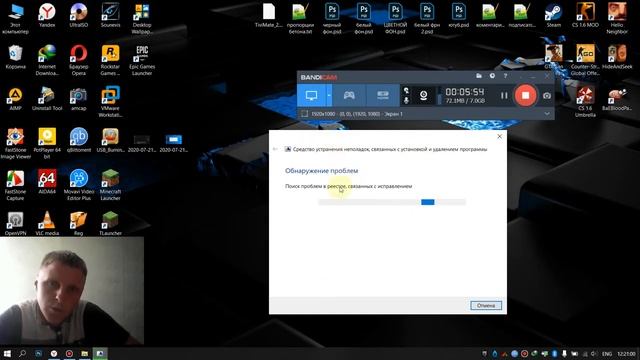Screen dimensions: 640x360
Task: Go back with troubleshooter back arrow
Action: pos(275,149)
